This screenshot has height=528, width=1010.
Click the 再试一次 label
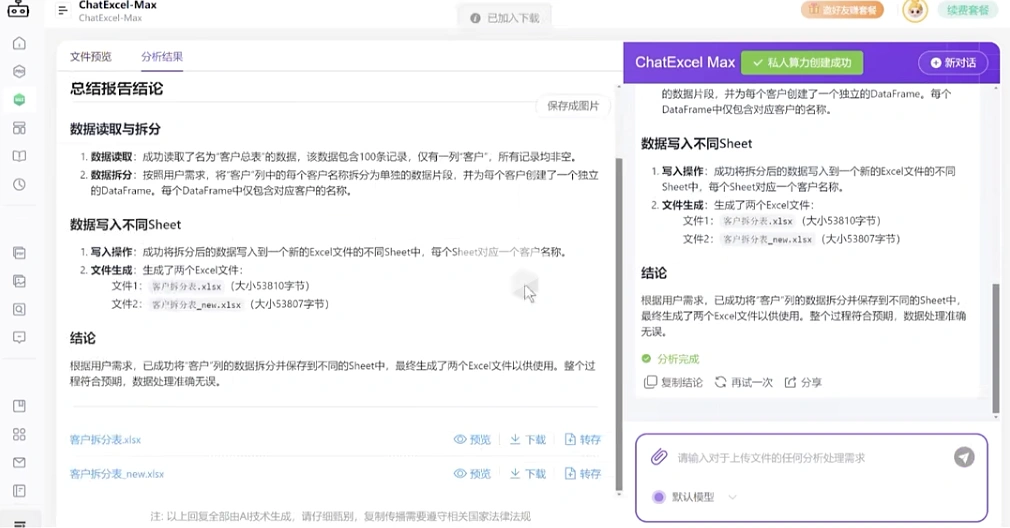(751, 382)
